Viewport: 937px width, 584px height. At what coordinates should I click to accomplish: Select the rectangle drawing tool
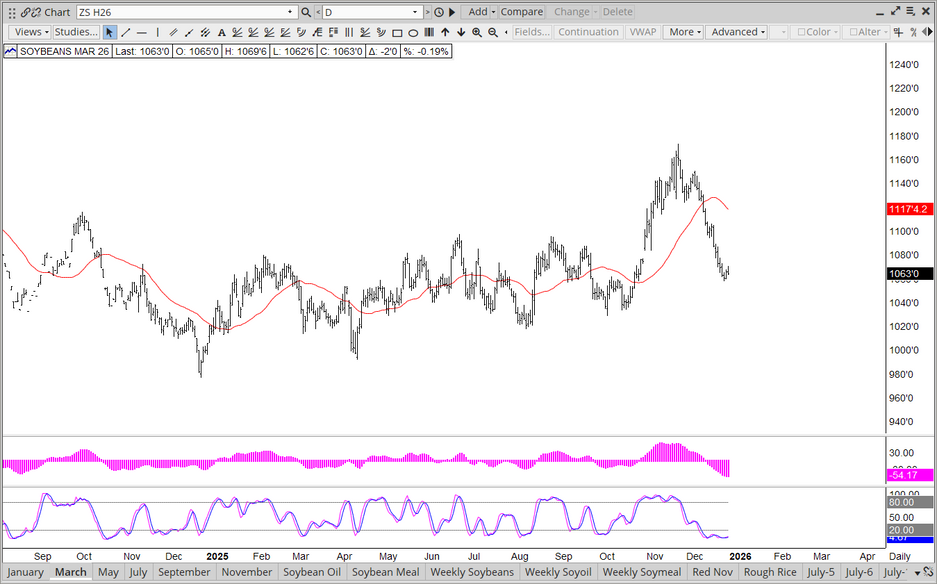[397, 32]
